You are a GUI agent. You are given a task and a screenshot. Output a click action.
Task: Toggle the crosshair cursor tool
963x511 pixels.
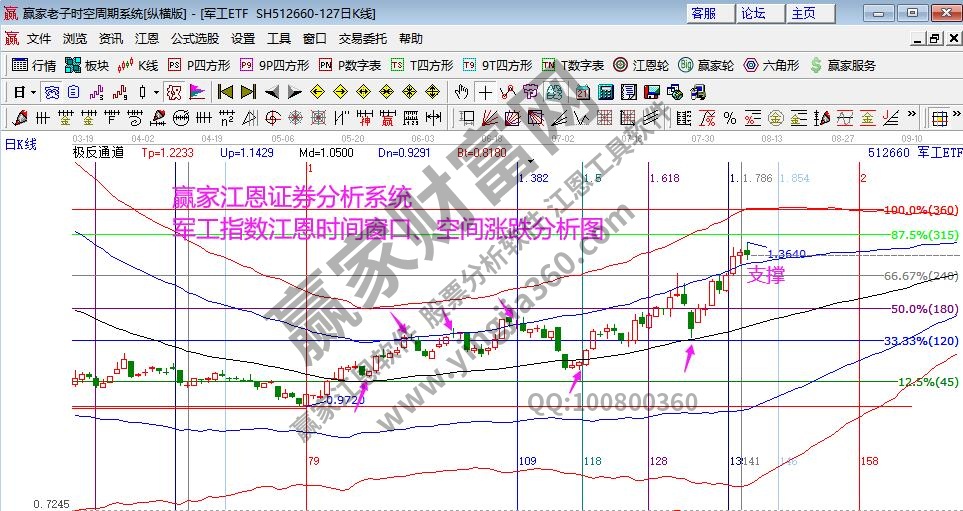[x=486, y=92]
